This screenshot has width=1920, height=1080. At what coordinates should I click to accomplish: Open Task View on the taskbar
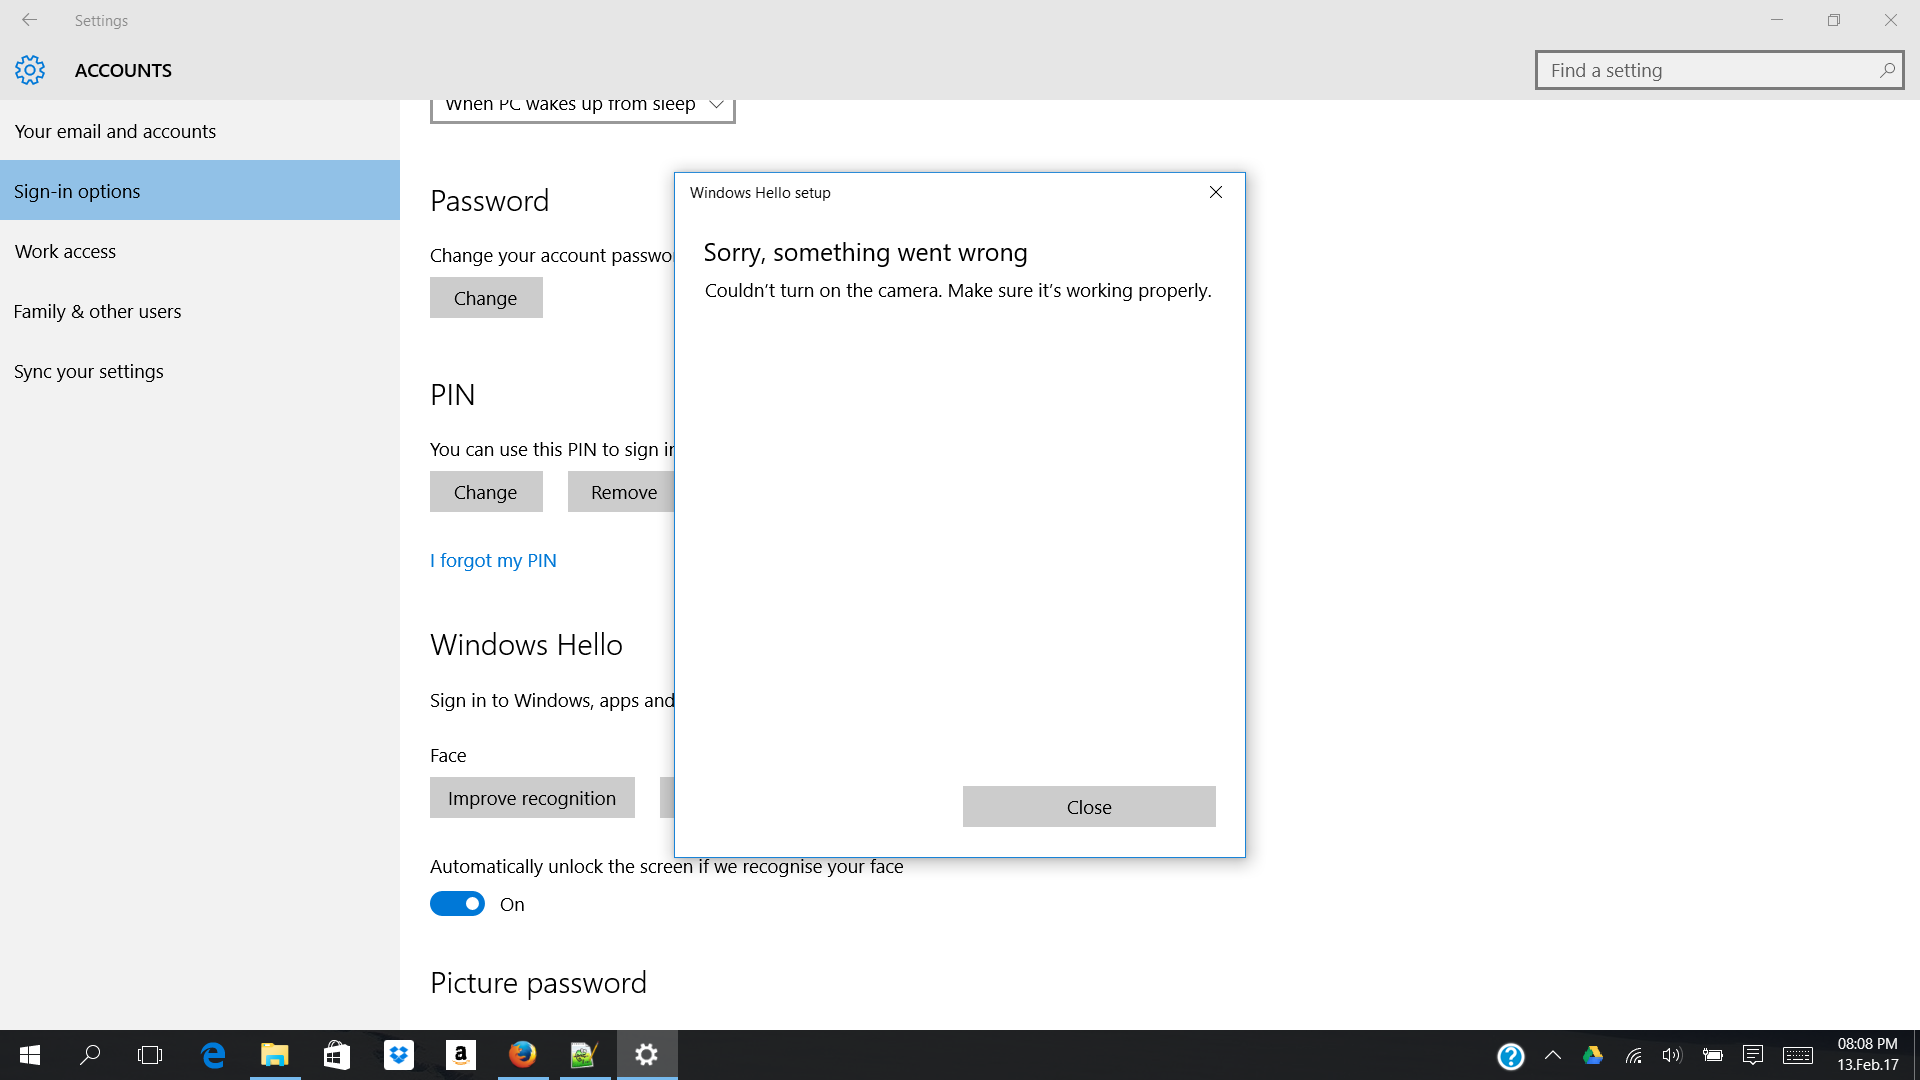149,1055
